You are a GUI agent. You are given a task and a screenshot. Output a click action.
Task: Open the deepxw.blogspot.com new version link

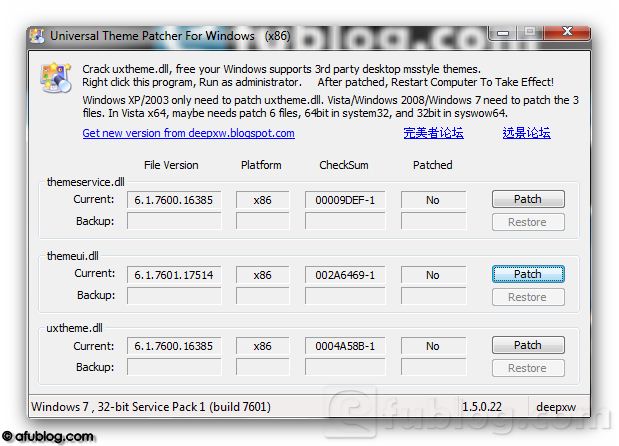pos(188,133)
